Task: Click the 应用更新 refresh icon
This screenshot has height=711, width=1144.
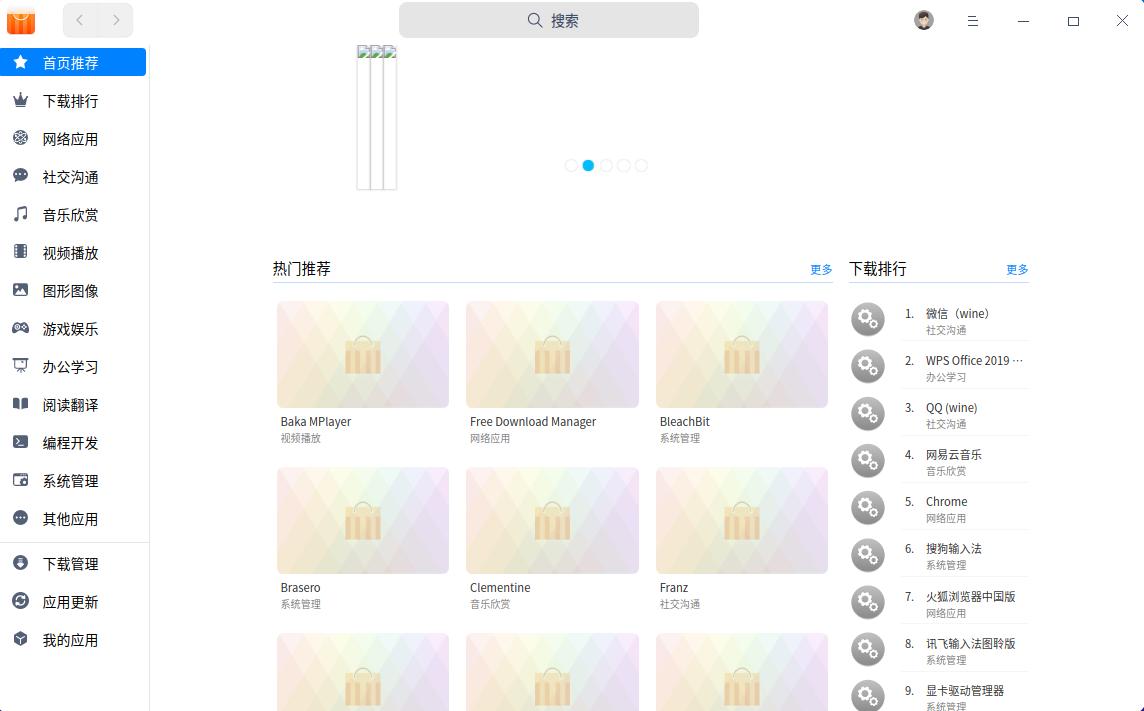Action: coord(20,600)
